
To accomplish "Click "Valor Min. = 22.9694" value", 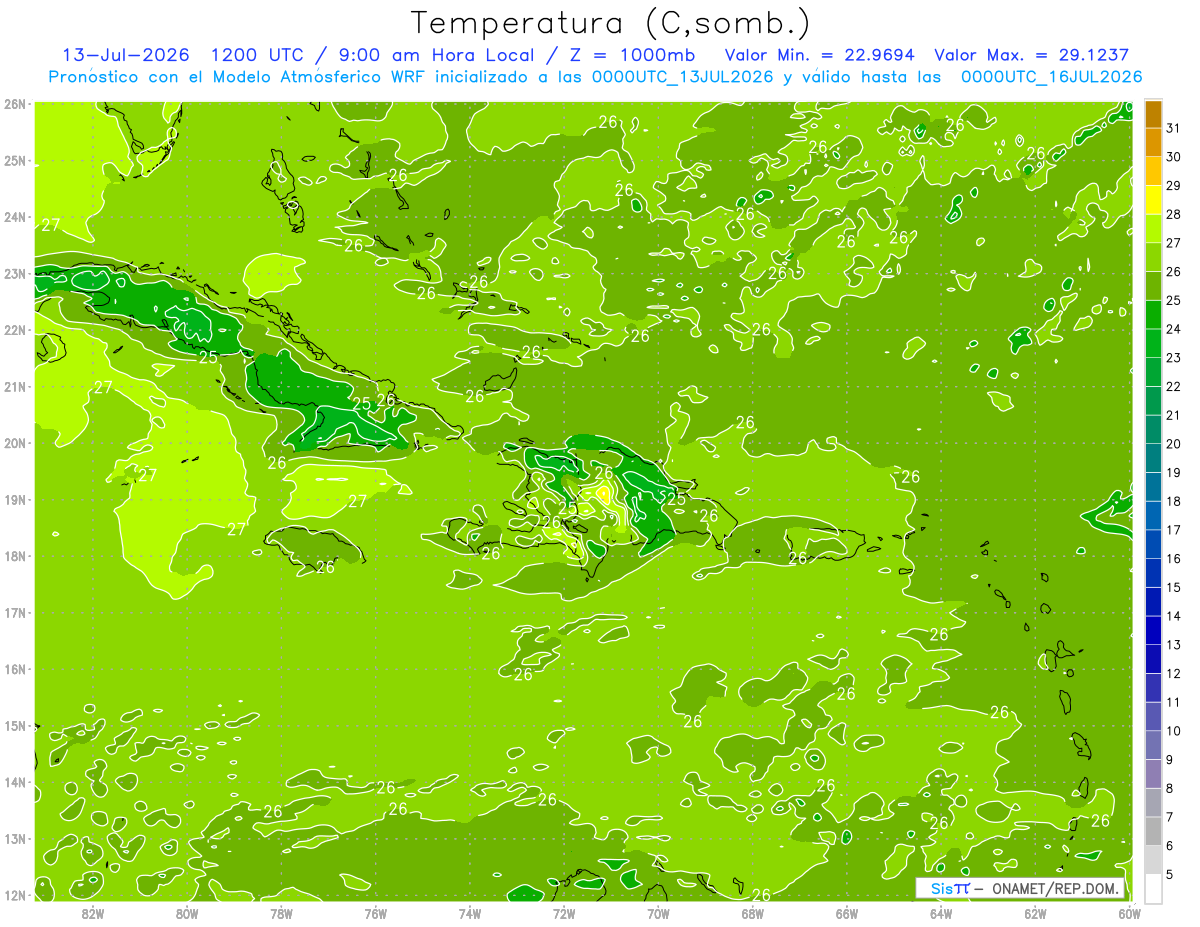I will pos(818,55).
